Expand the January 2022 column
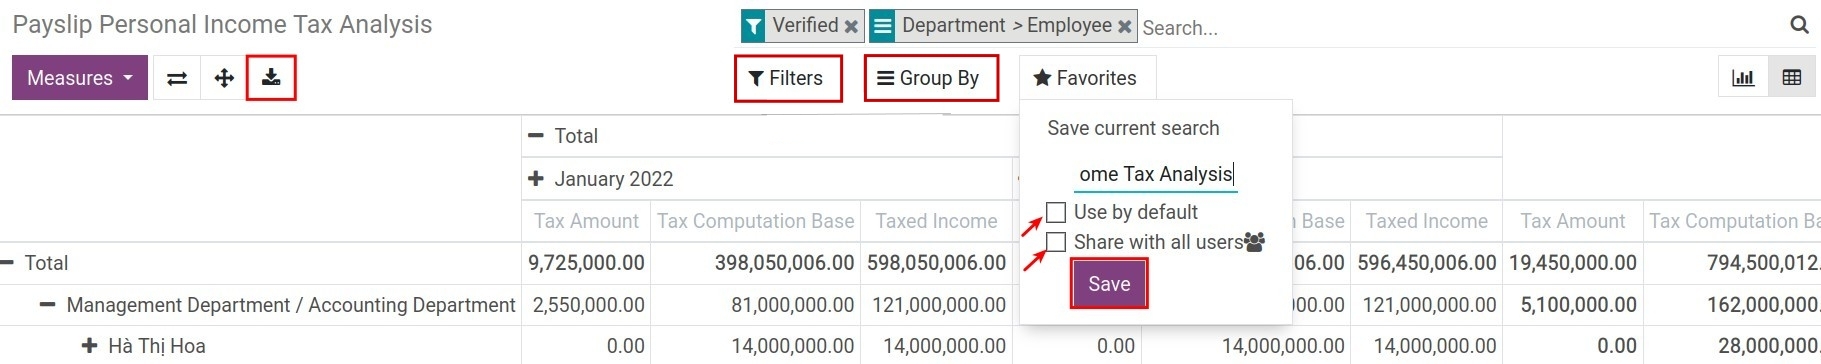This screenshot has width=1821, height=364. pyautogui.click(x=536, y=179)
